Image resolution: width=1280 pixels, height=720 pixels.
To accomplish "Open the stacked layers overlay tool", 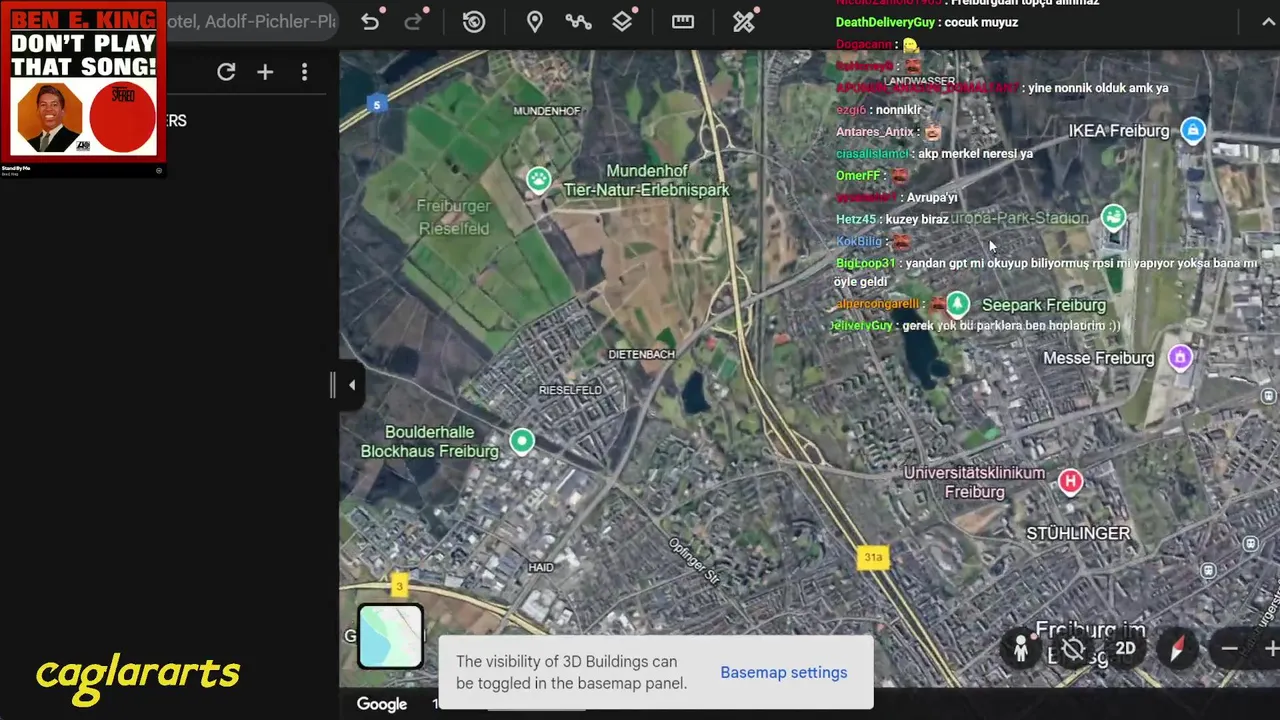I will coord(622,22).
